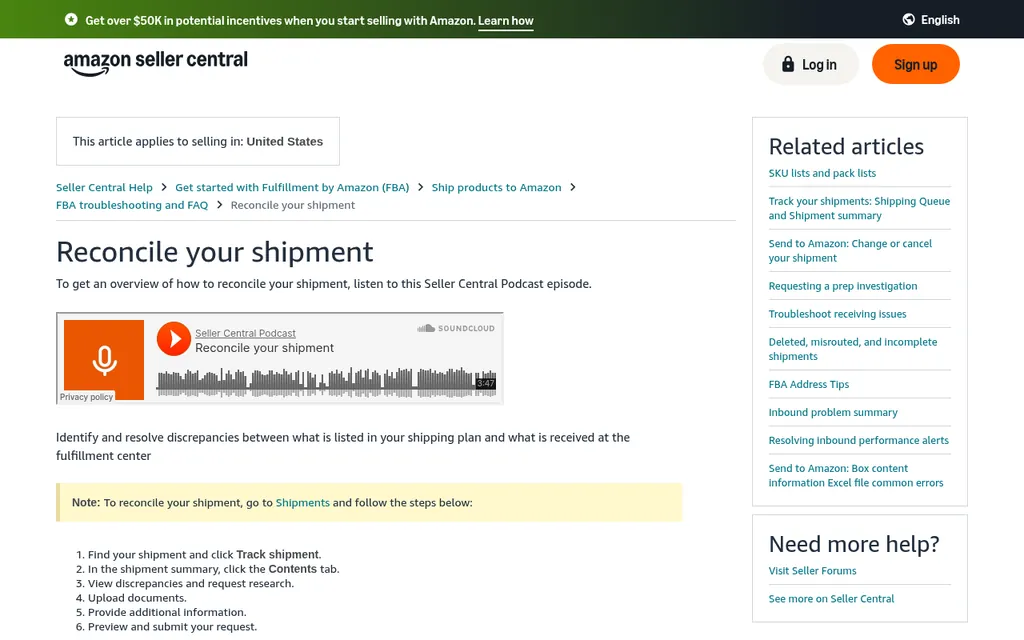Click the Related articles heading
Viewport: 1024px width, 640px height.
(846, 146)
